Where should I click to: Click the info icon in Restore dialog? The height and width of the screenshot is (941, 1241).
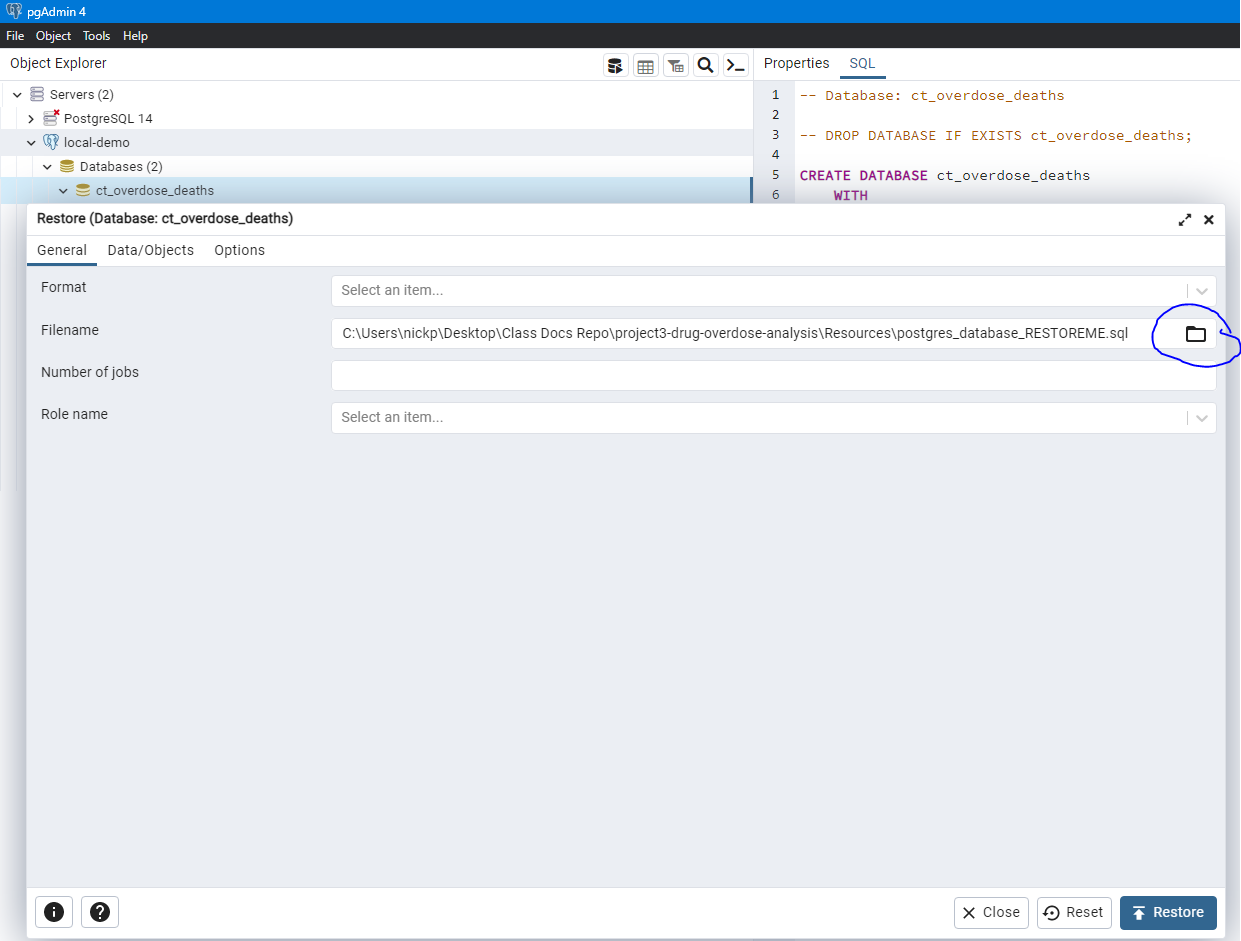pos(54,912)
